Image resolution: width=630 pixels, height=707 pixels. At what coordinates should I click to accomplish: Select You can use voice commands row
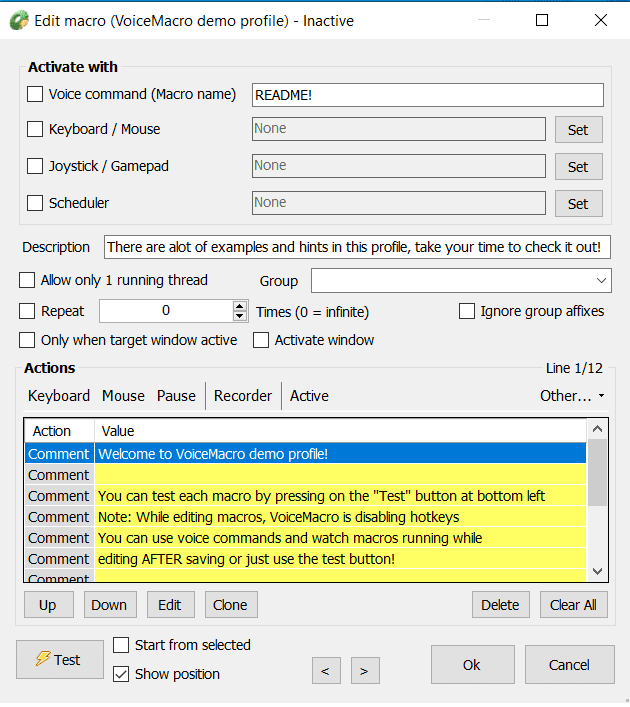tap(305, 538)
